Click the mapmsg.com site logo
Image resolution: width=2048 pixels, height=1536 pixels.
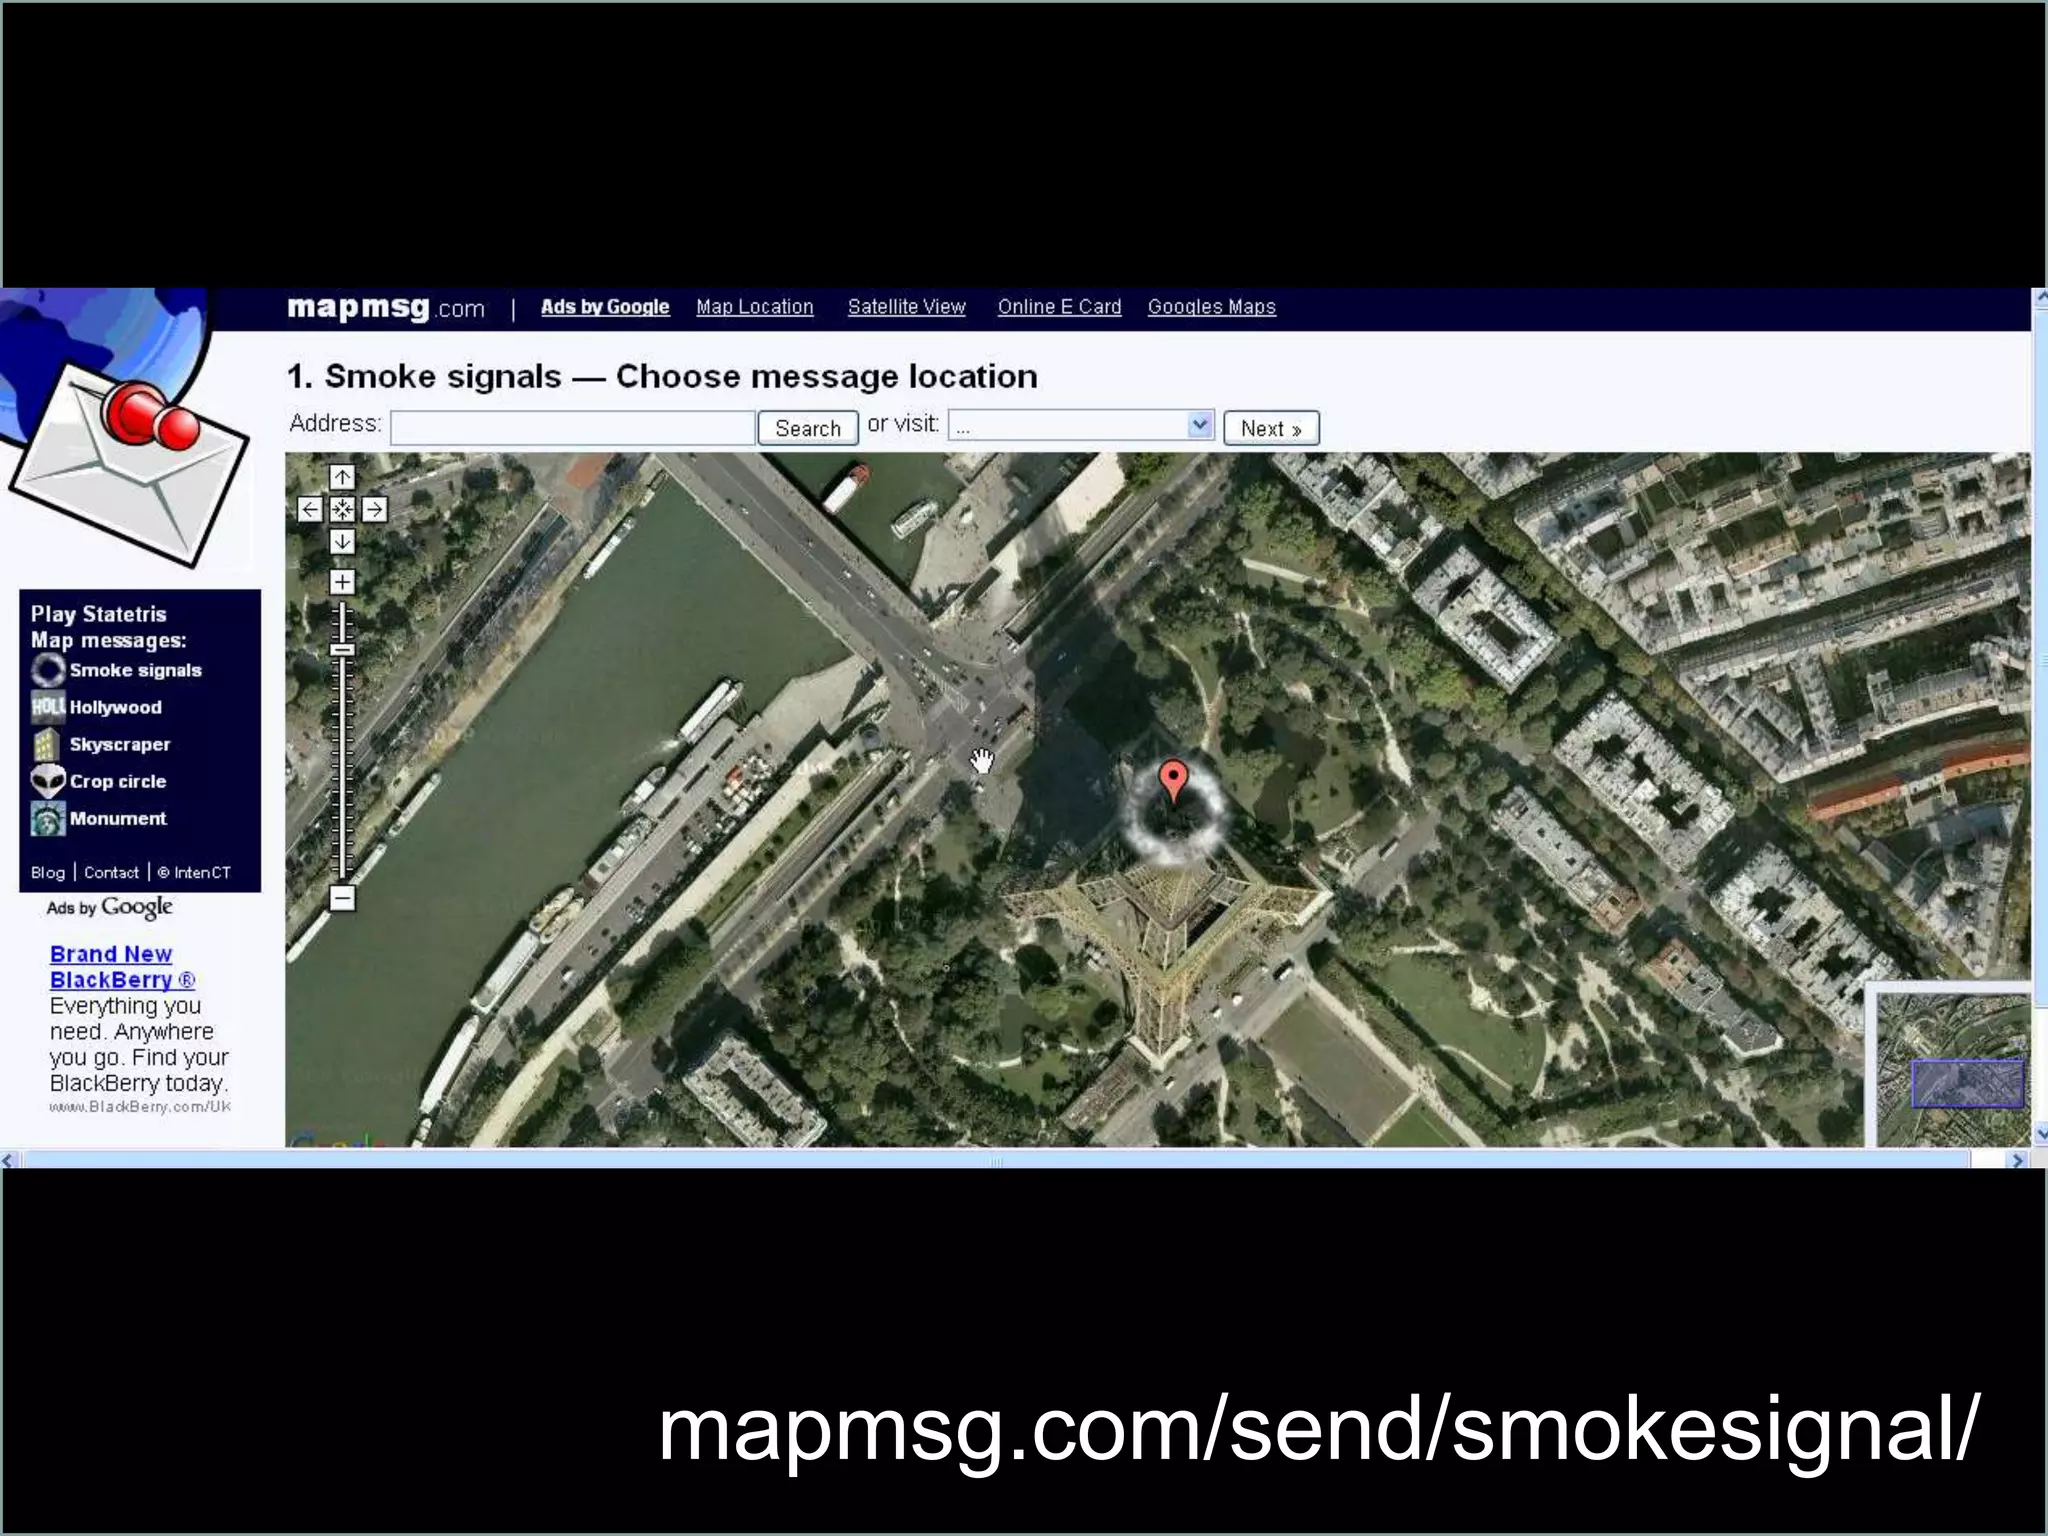[386, 308]
